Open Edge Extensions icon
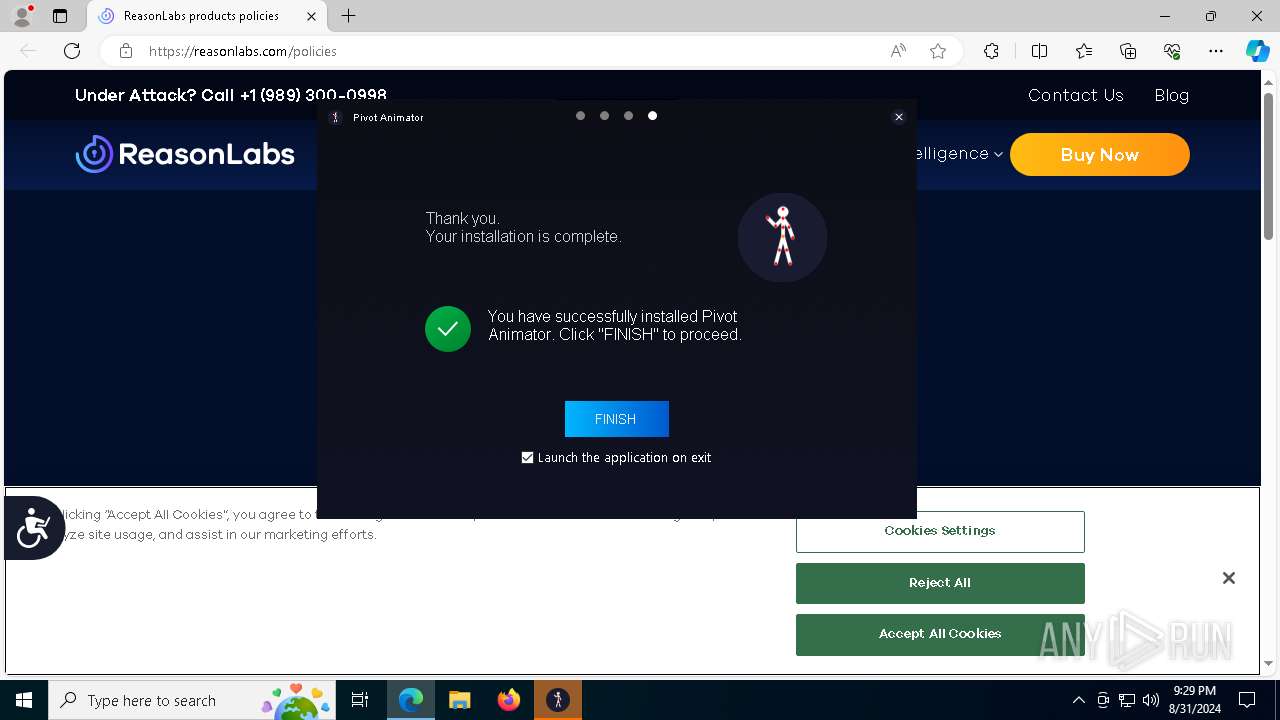 pos(991,51)
